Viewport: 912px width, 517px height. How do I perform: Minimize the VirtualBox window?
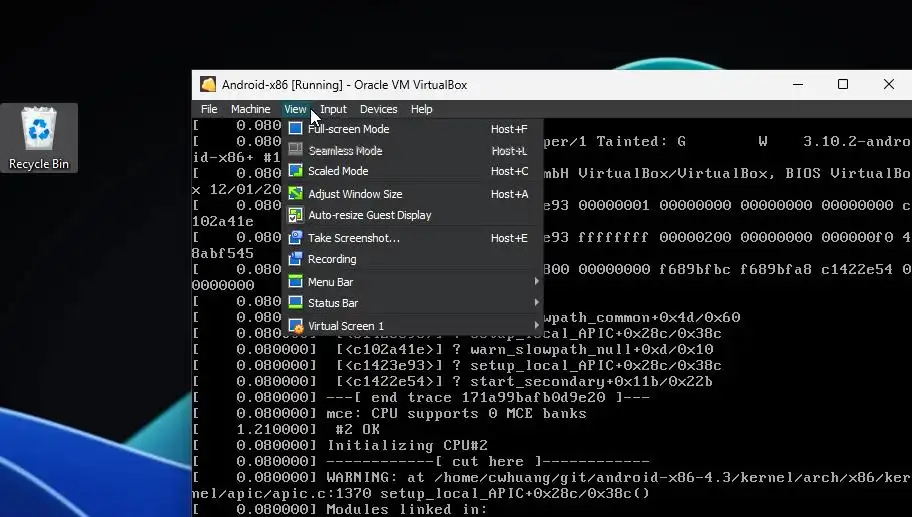(x=798, y=84)
